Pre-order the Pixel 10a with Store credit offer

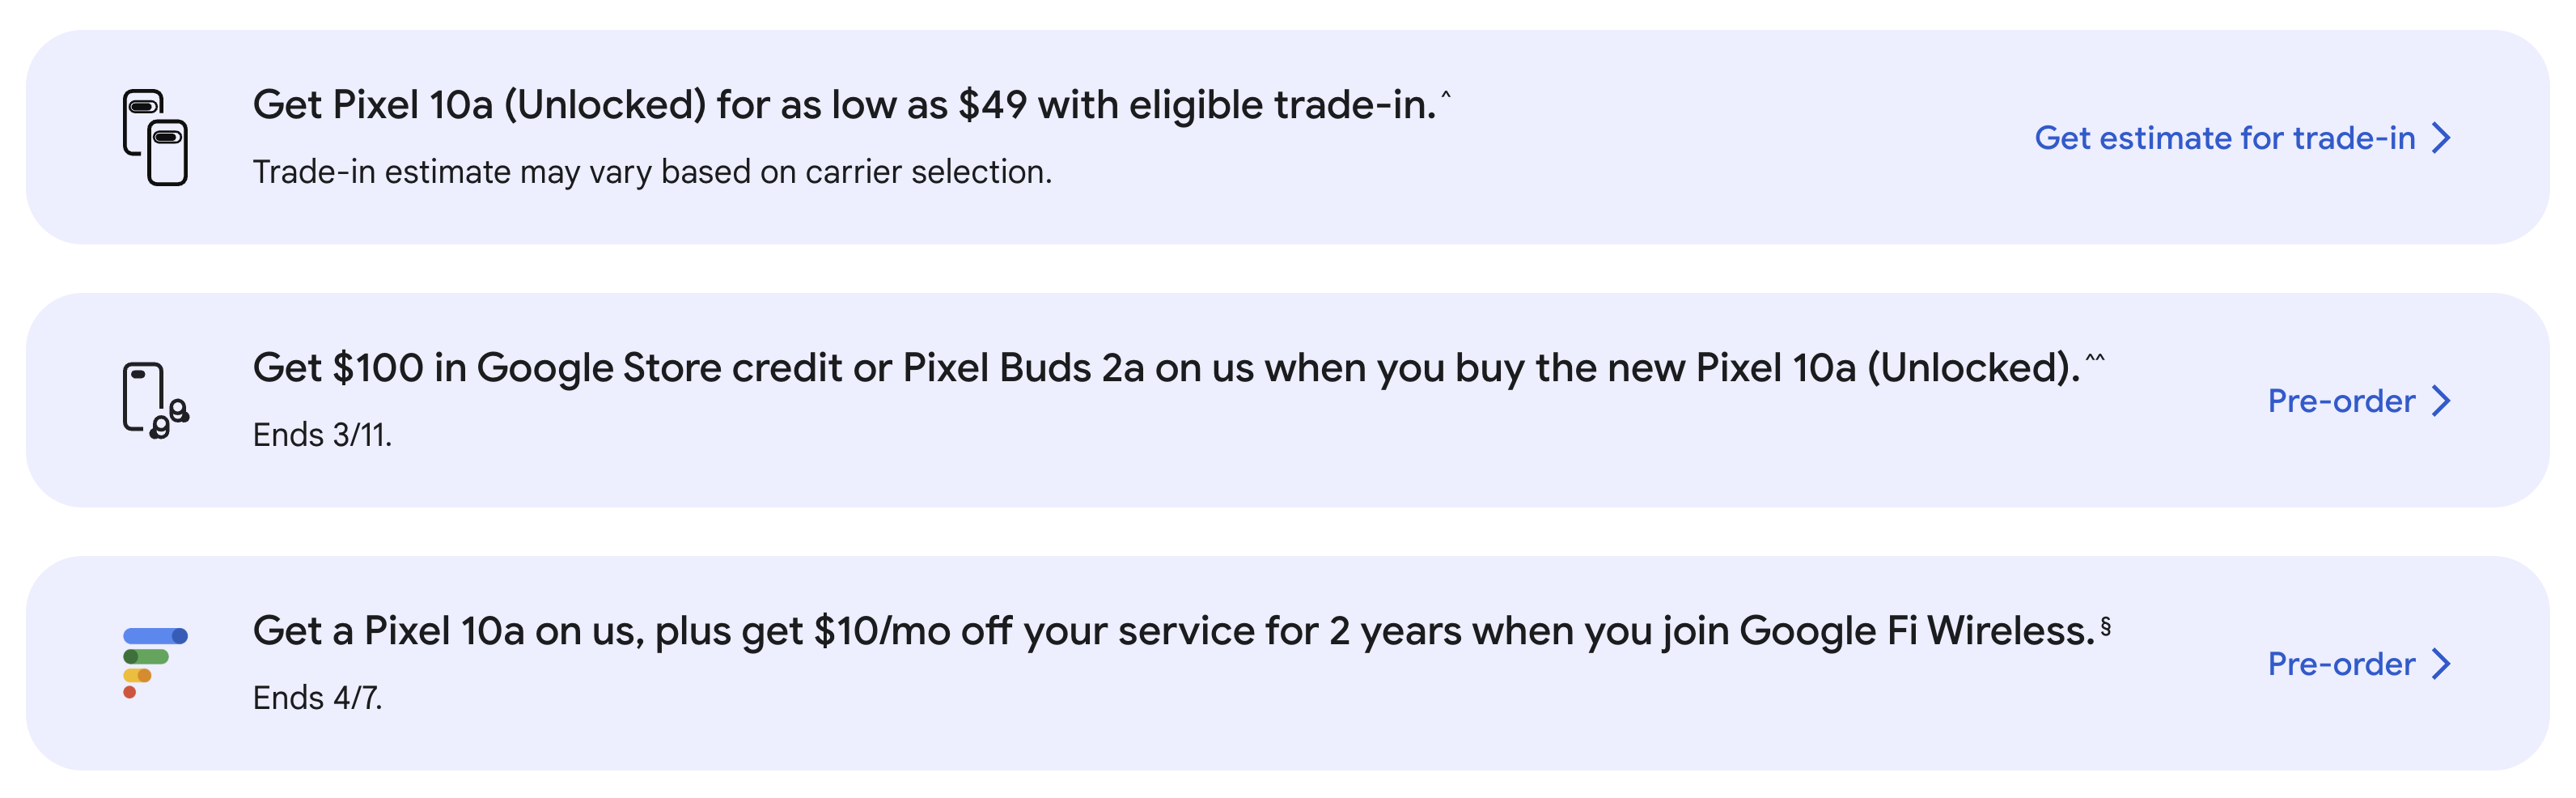point(2340,401)
